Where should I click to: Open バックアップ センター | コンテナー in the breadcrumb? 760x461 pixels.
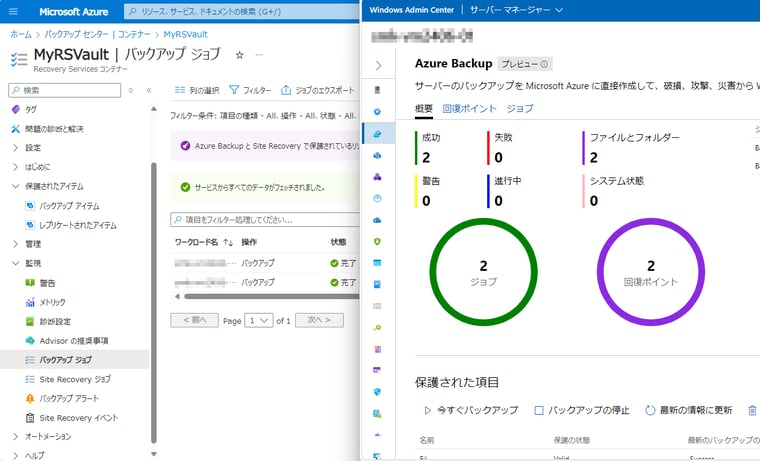(x=97, y=34)
